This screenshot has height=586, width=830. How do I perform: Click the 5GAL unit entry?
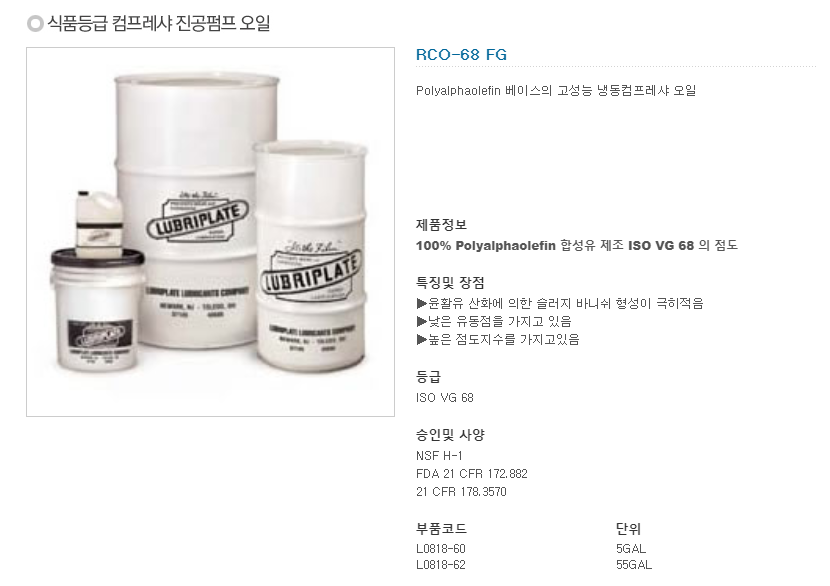(631, 549)
